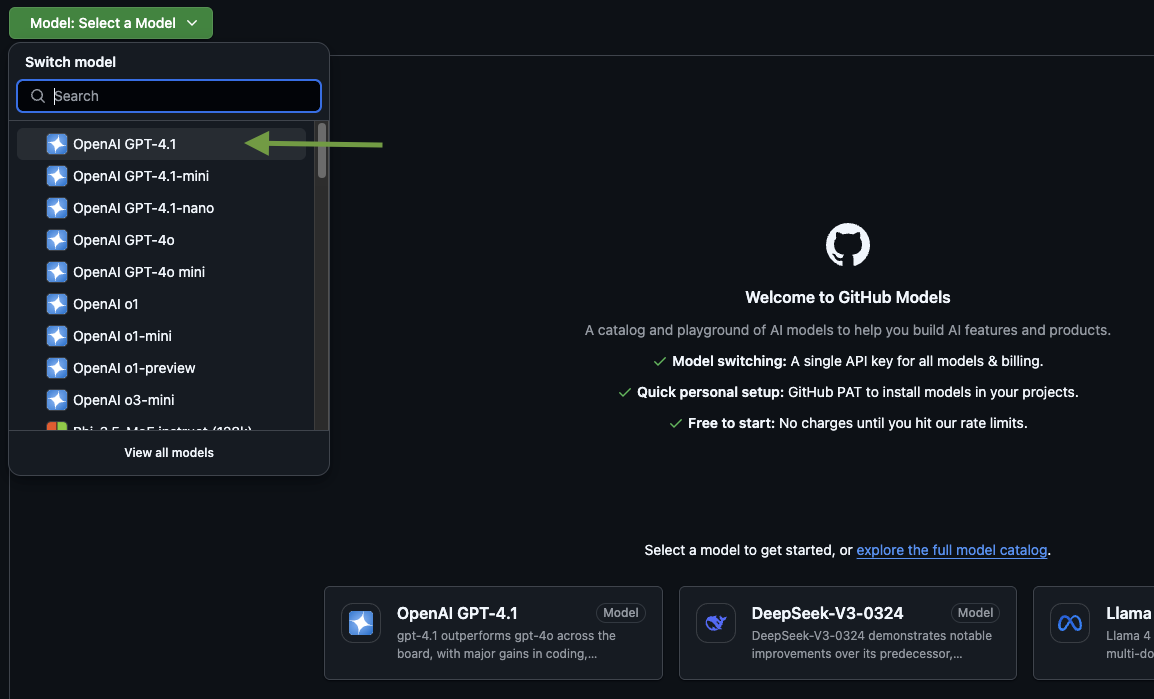The width and height of the screenshot is (1154, 699).
Task: Click the Meta logo on Llama card
Action: [1070, 623]
